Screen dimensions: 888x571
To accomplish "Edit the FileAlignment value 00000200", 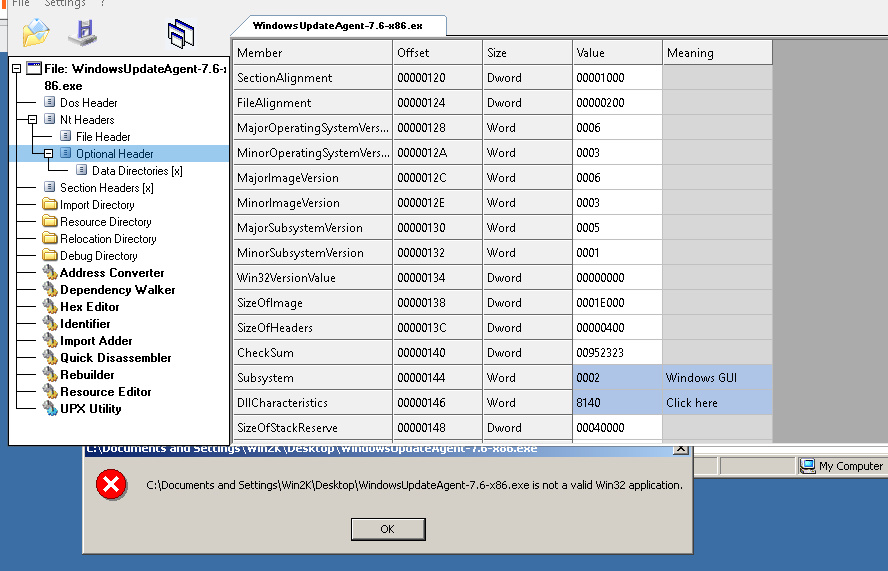I will [617, 103].
